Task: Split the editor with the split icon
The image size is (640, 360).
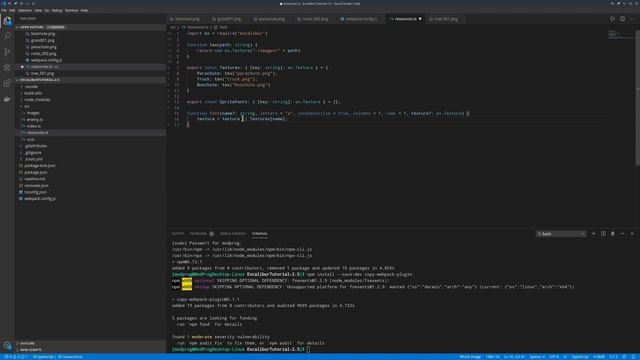Action: pyautogui.click(x=622, y=19)
